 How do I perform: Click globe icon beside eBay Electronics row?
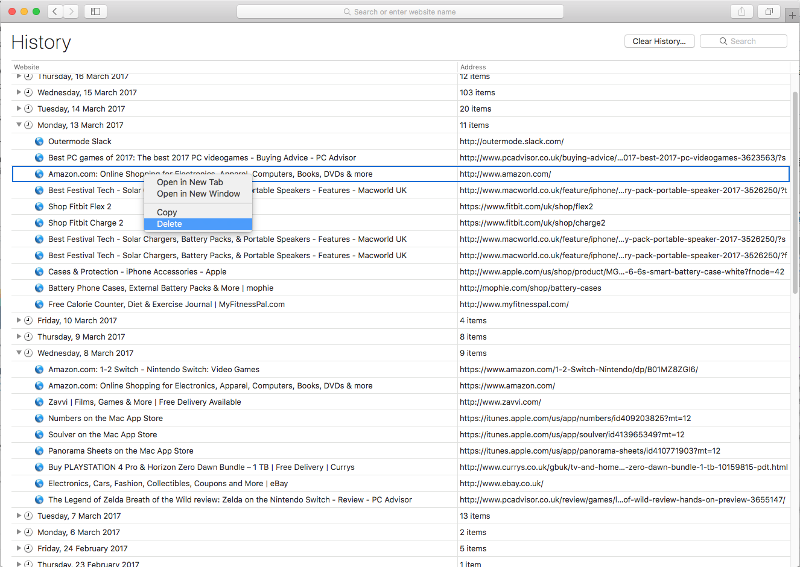tap(39, 483)
